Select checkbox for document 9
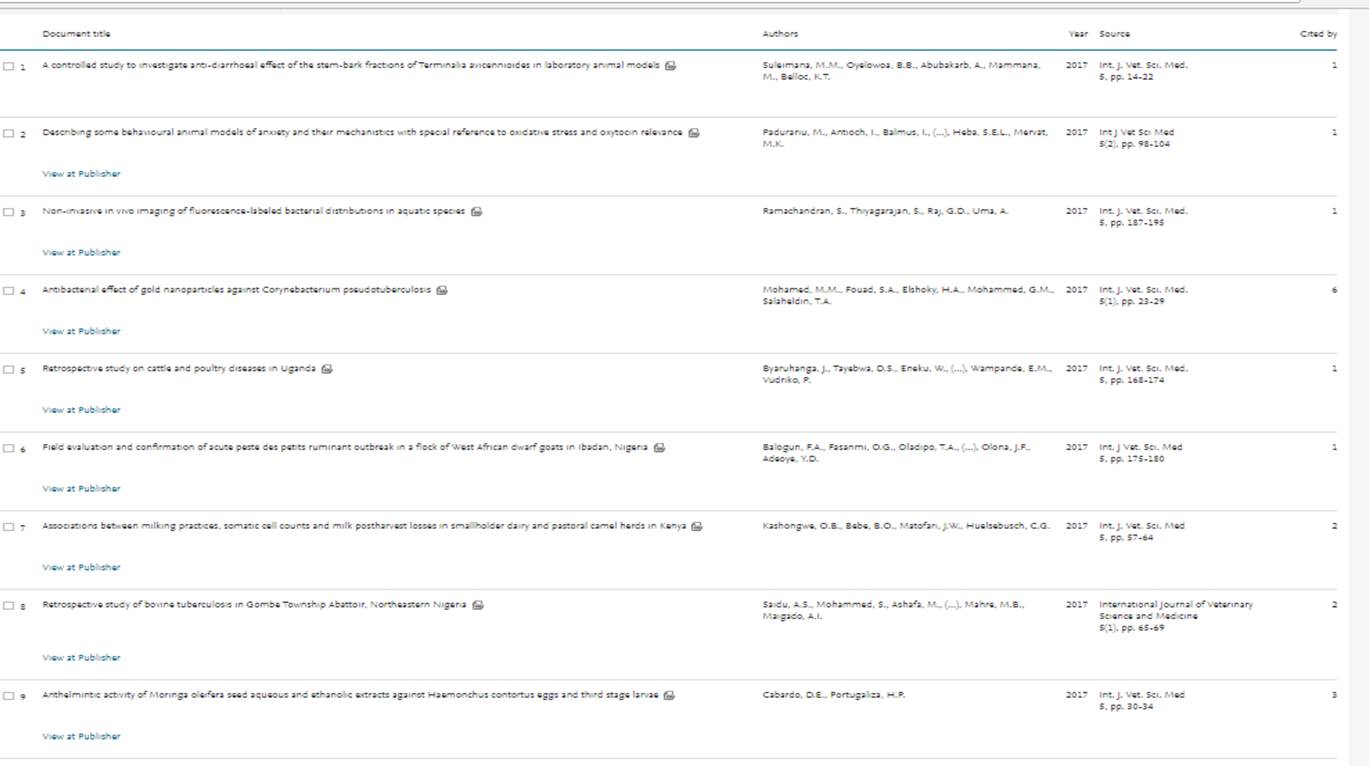This screenshot has width=1369, height=766. pos(9,696)
